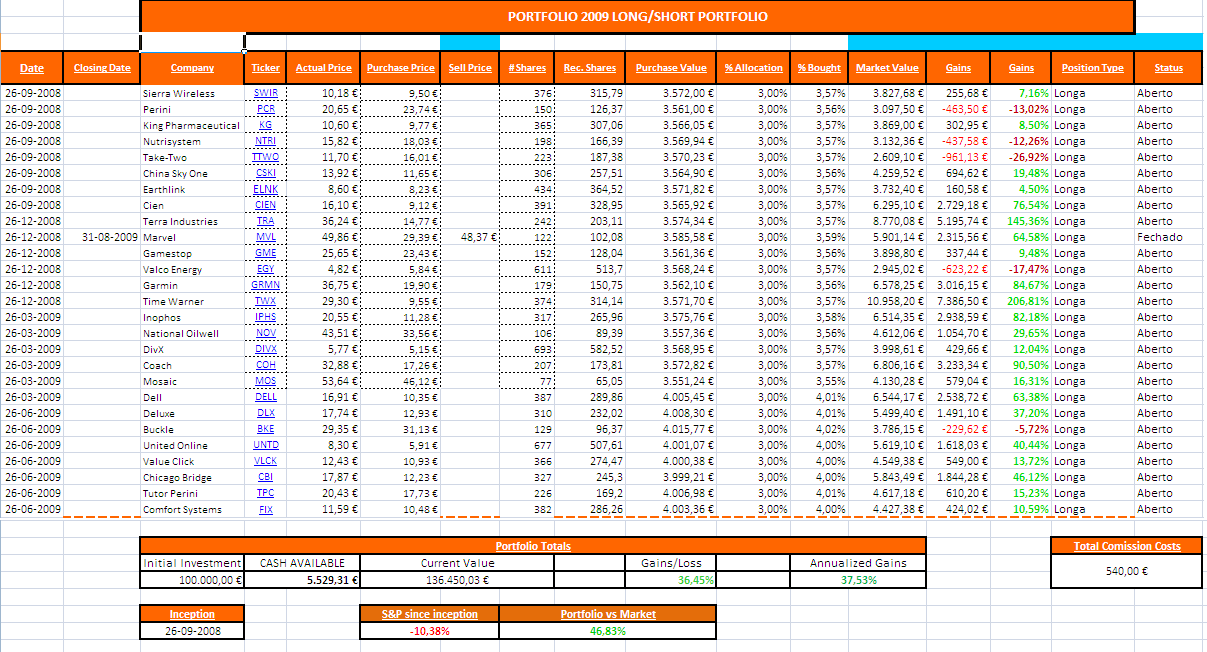The width and height of the screenshot is (1207, 652).
Task: Follow the TTWO ticker link
Action: 265,157
